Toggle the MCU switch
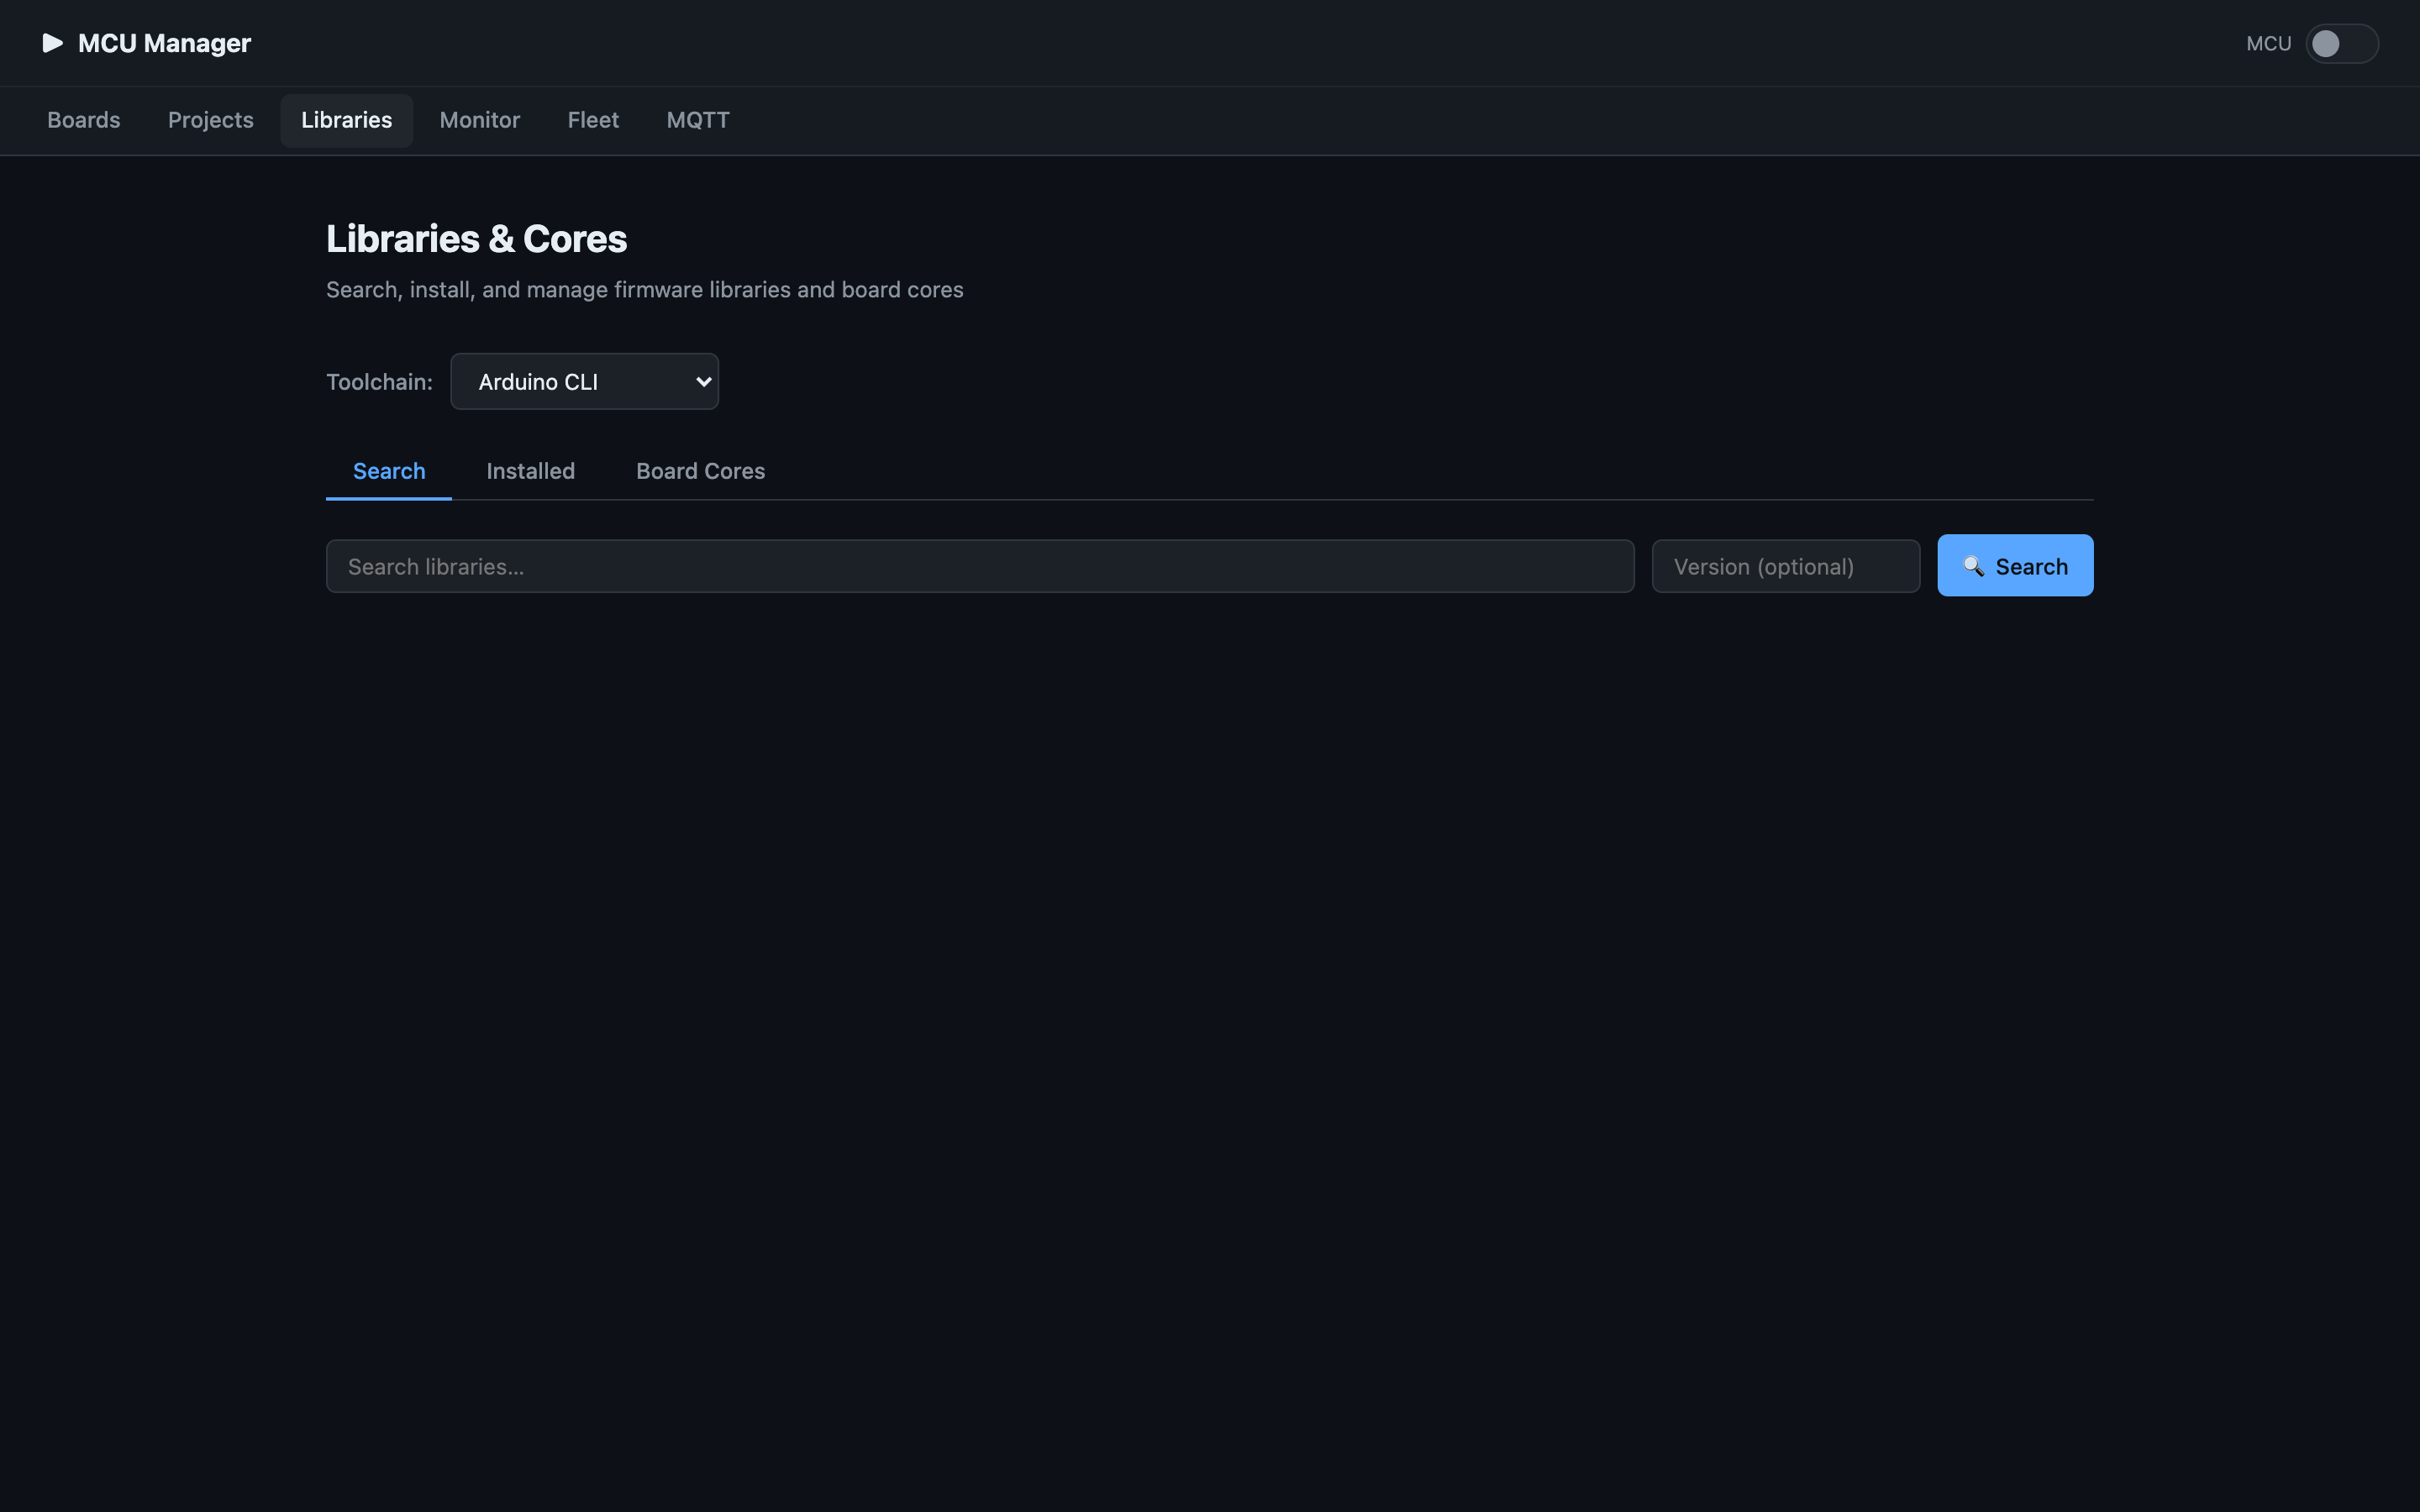This screenshot has height=1512, width=2420. [x=2341, y=44]
